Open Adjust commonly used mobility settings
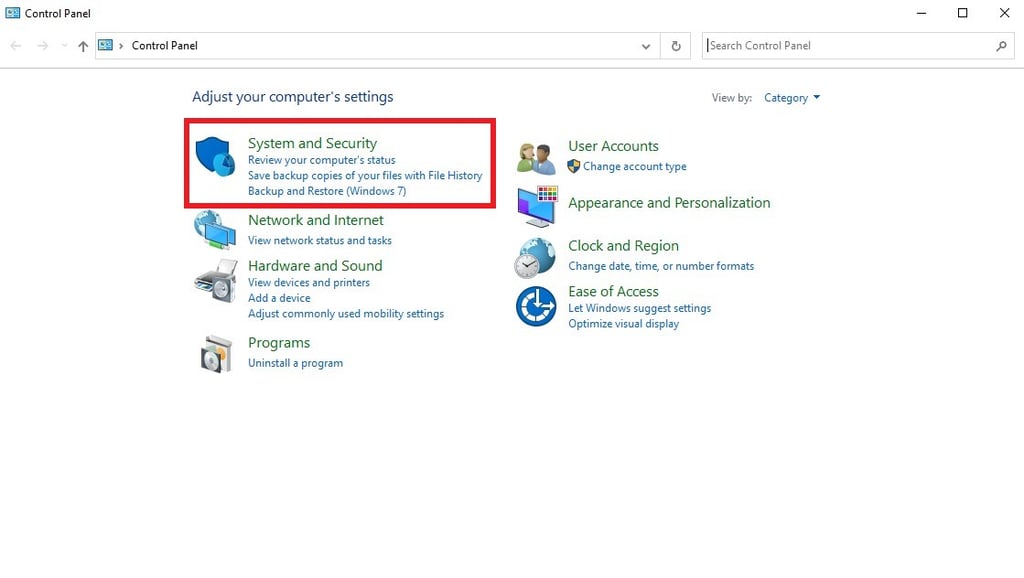The image size is (1024, 578). tap(345, 313)
